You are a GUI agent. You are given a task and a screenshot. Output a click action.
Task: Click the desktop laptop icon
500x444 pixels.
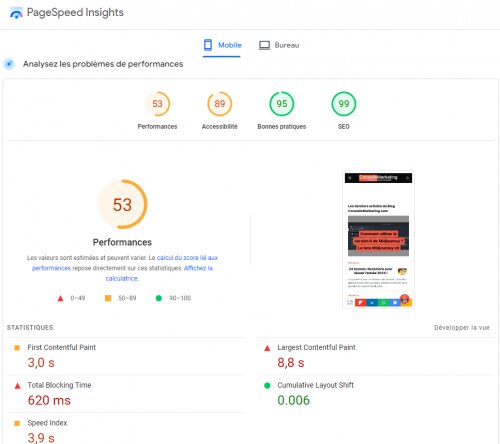[264, 45]
